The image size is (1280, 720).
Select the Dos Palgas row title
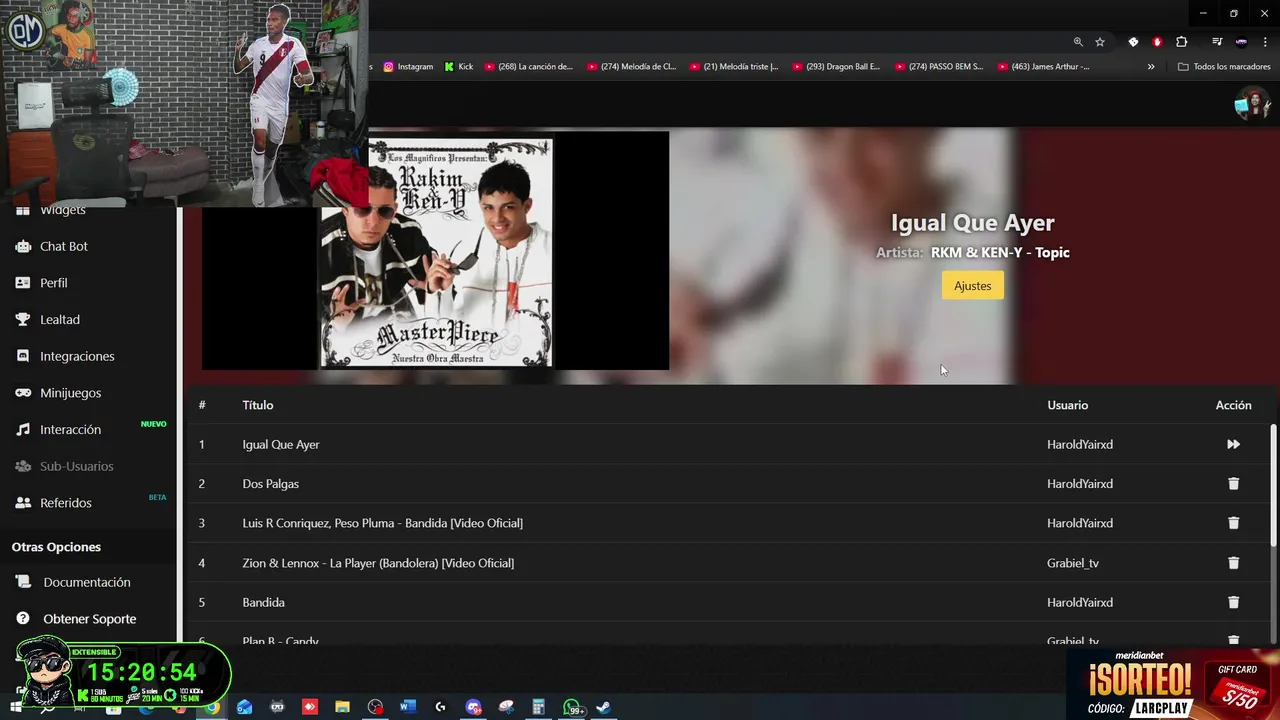pos(270,484)
